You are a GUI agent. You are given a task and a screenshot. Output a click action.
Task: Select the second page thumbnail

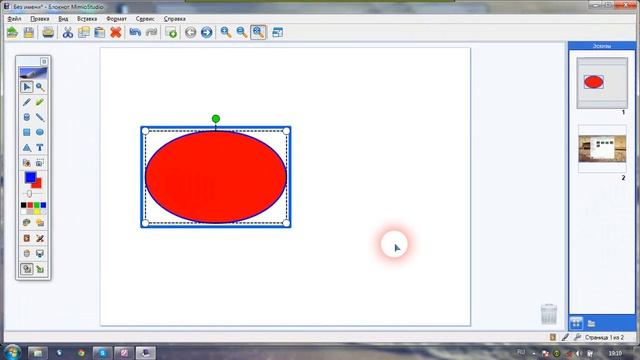pos(602,149)
